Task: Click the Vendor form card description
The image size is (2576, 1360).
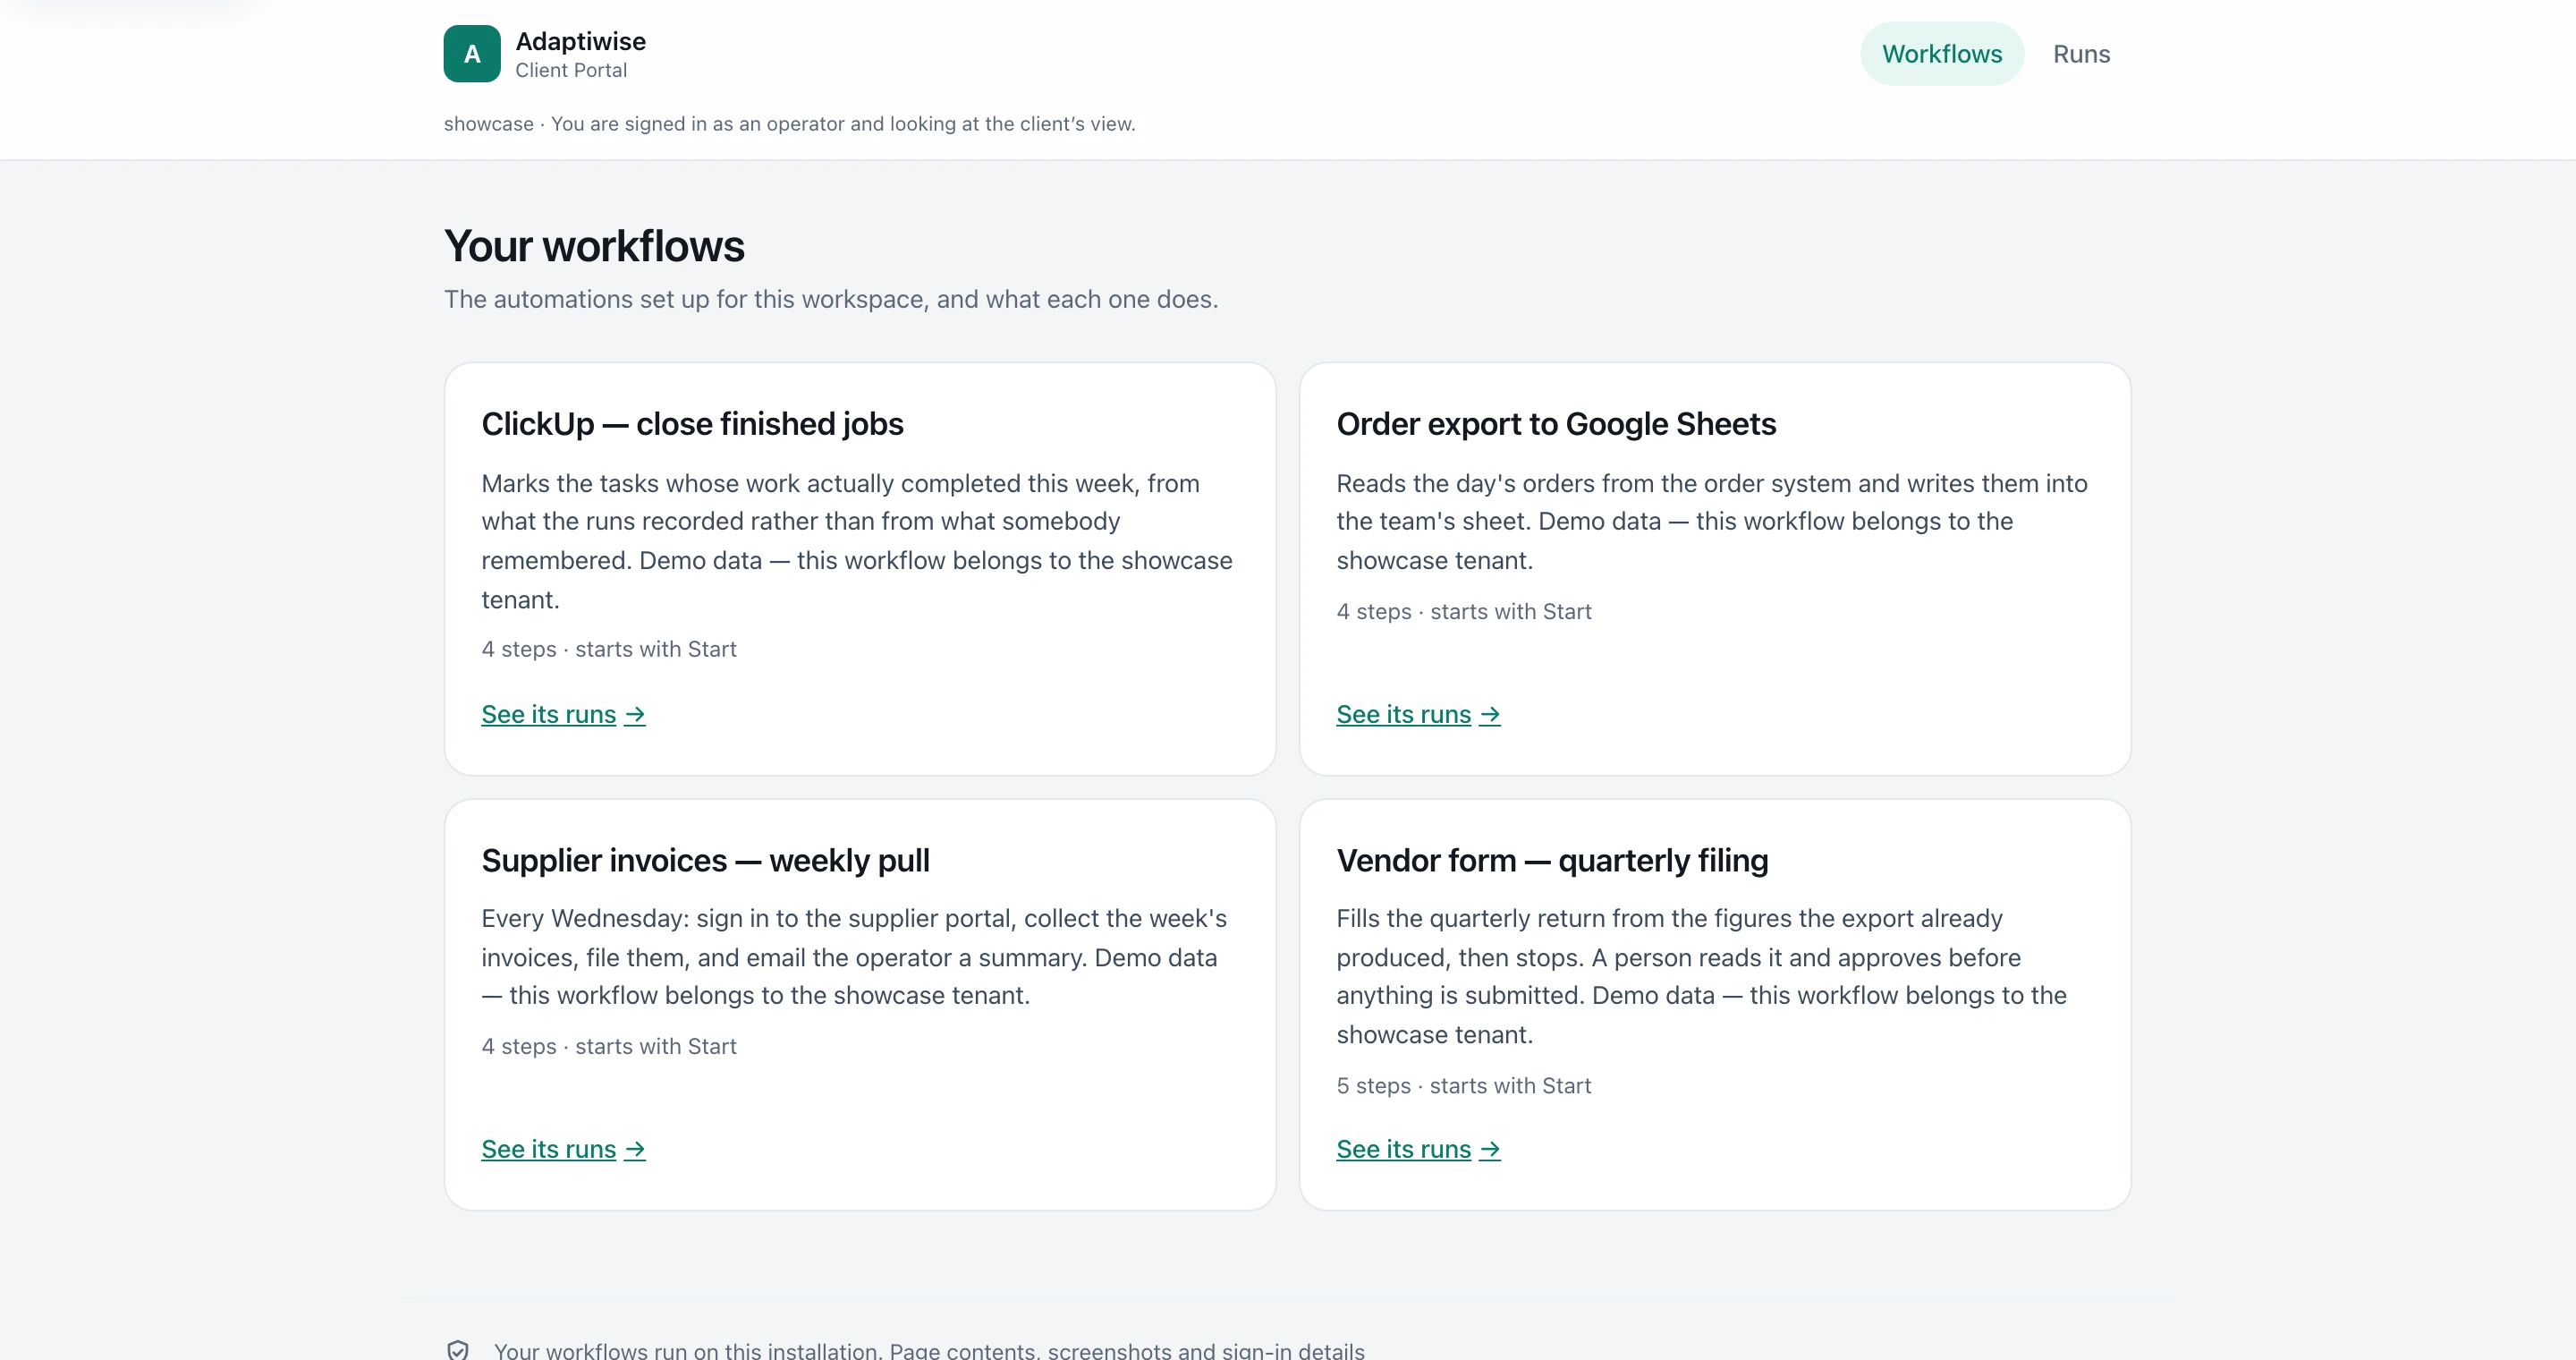Action: click(1701, 976)
